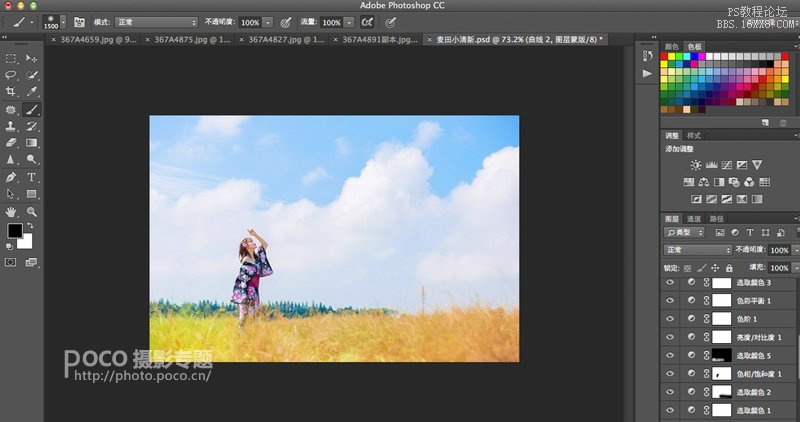The image size is (800, 422).
Task: Select the Dodge tool
Action: click(x=32, y=160)
